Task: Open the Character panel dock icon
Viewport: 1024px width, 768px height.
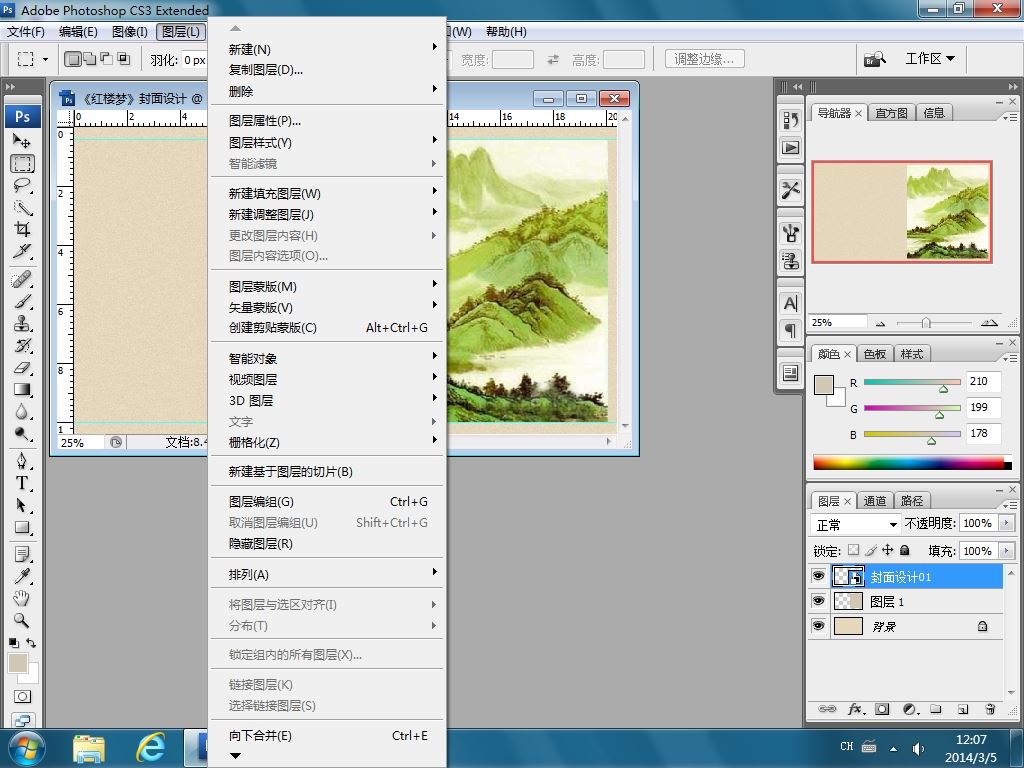Action: click(x=790, y=304)
